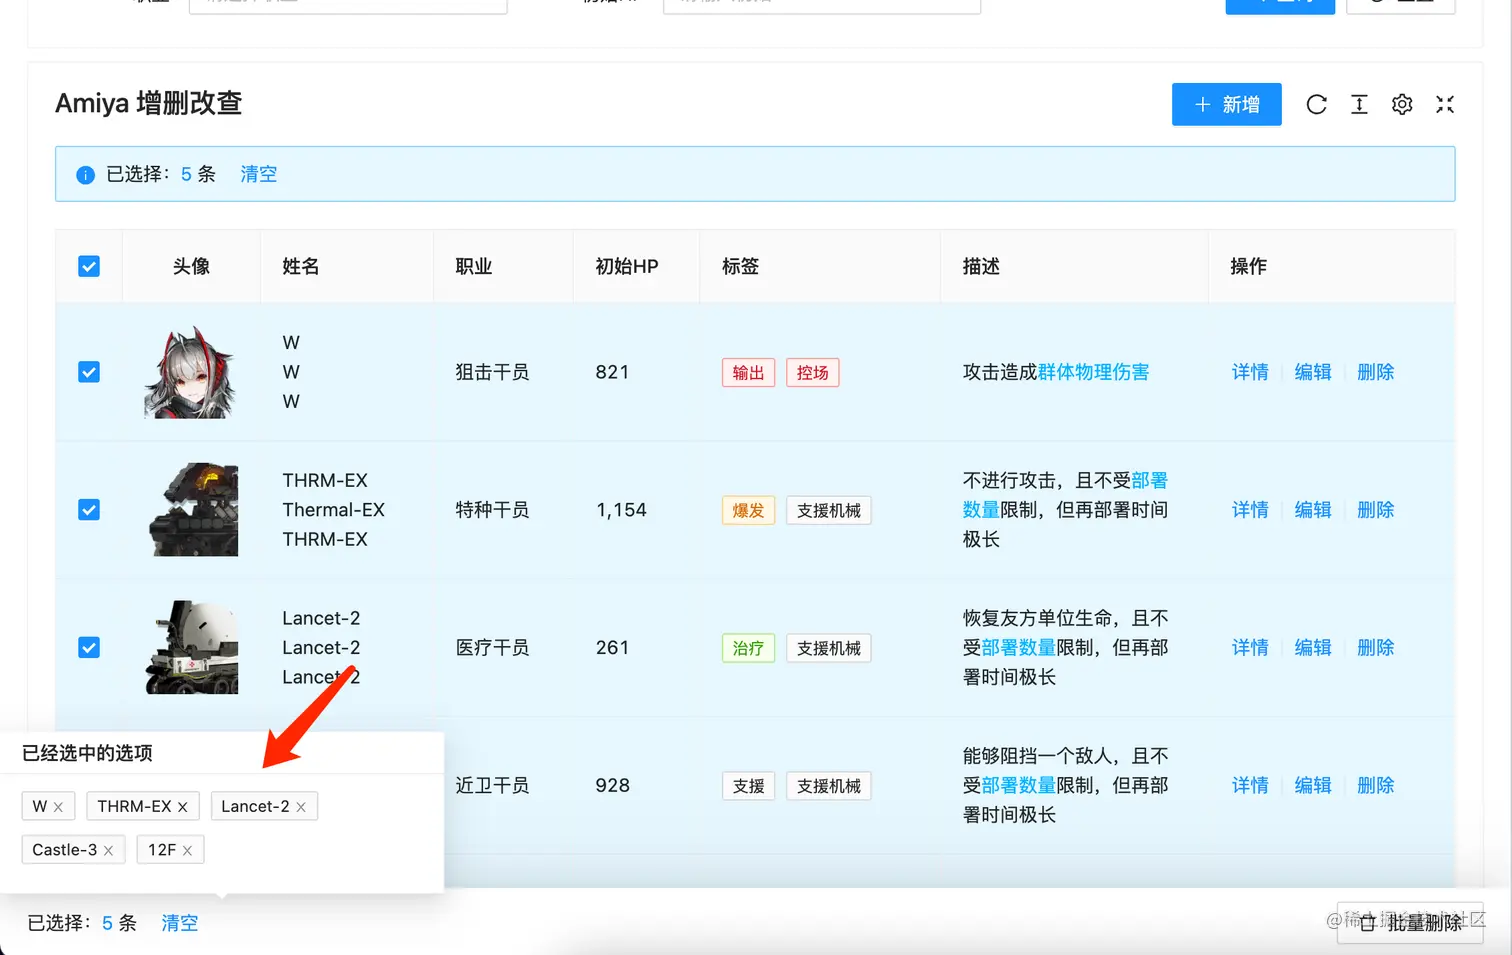Viewport: 1512px width, 955px height.
Task: Click the 新增 add button
Action: pos(1227,104)
